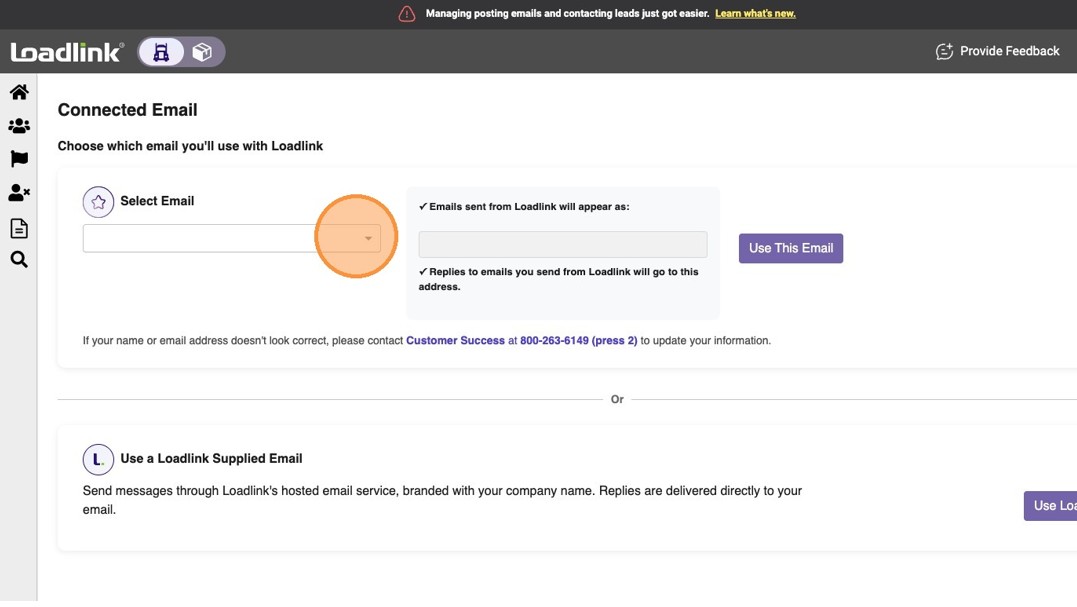This screenshot has width=1077, height=607.
Task: Expand the Select Email dropdown arrow
Action: point(368,238)
